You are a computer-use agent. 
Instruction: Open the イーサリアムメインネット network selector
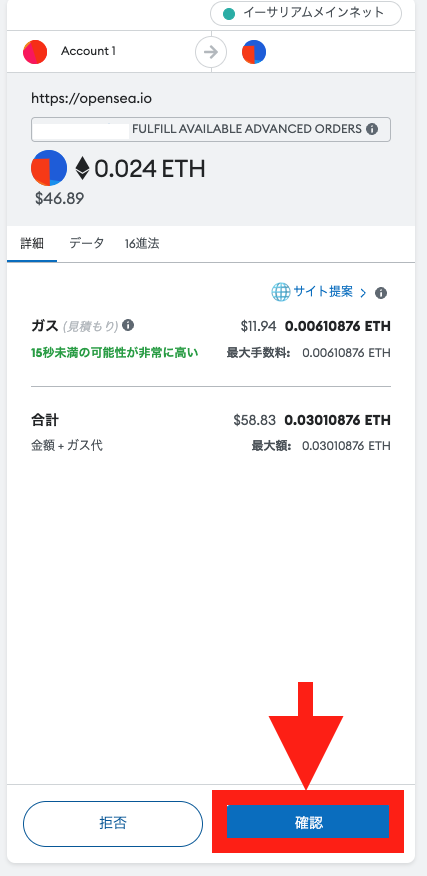(306, 13)
